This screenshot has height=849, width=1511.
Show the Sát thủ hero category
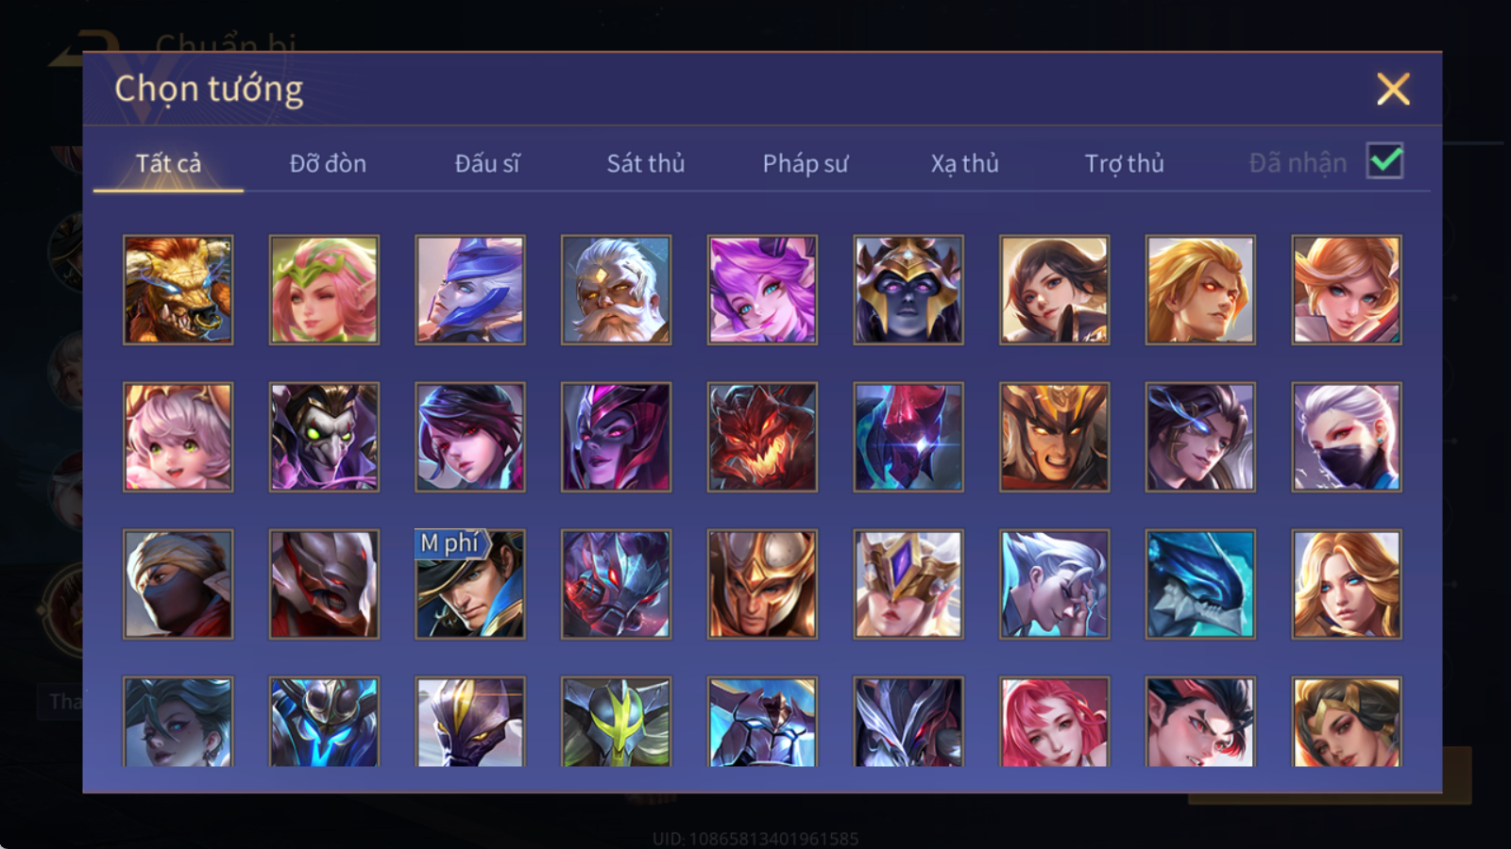pyautogui.click(x=646, y=163)
